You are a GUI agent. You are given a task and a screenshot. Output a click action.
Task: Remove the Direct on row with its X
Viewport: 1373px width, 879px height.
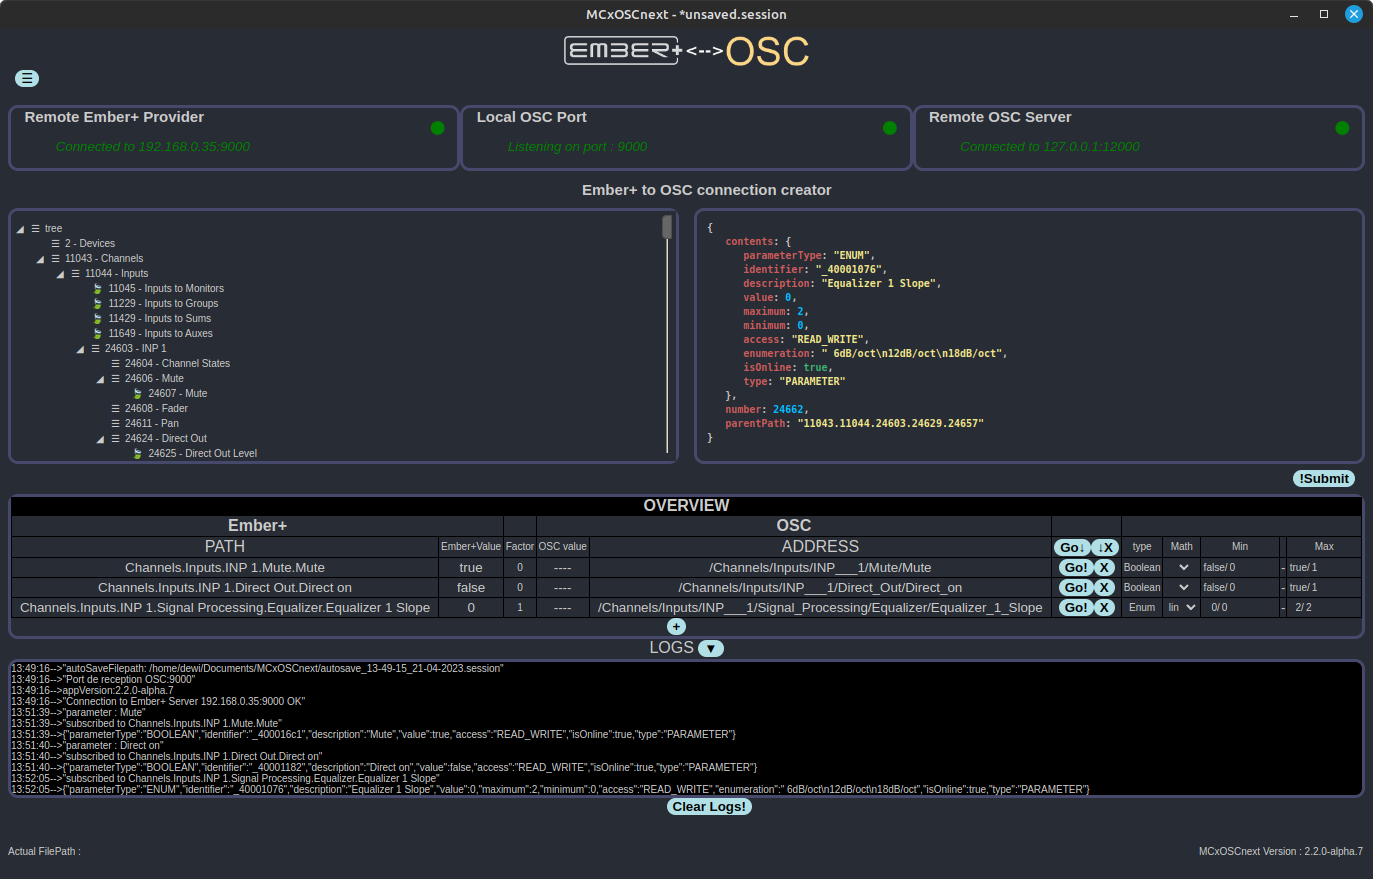pos(1104,587)
